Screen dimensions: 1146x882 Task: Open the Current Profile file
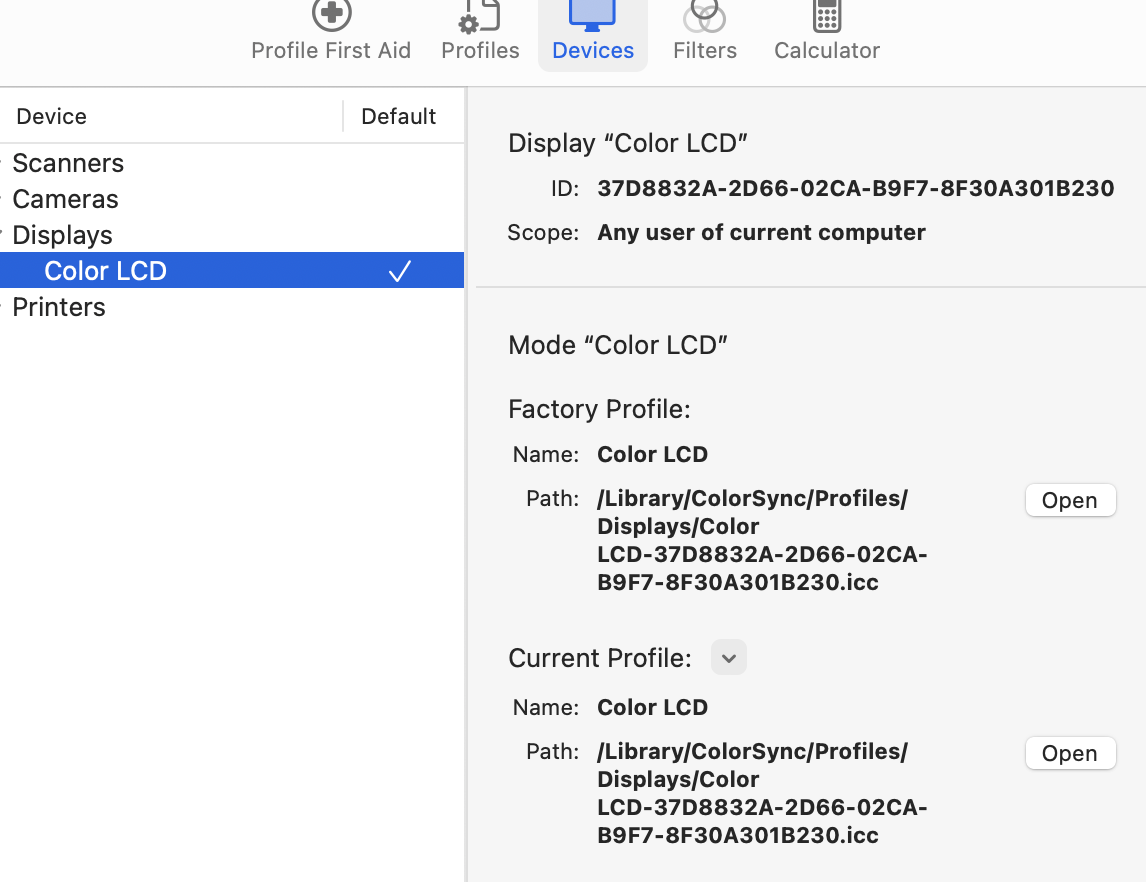pos(1070,753)
